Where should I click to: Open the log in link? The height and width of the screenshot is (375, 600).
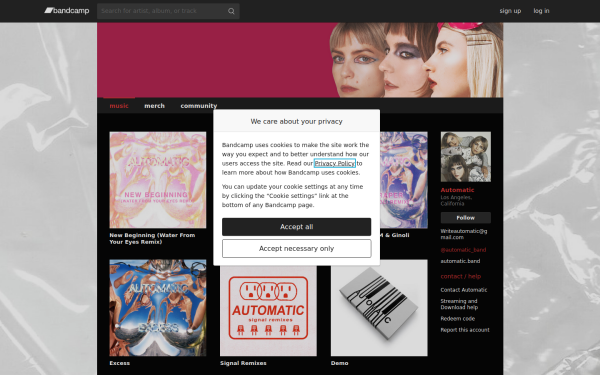[541, 11]
